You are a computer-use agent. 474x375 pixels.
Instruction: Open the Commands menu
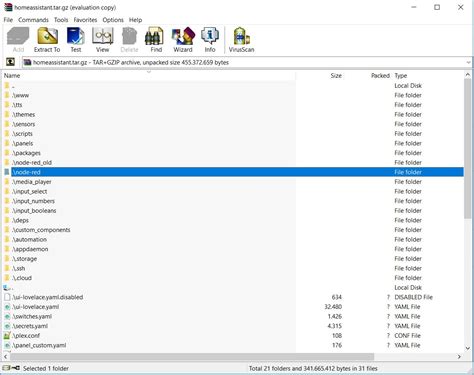tap(33, 20)
